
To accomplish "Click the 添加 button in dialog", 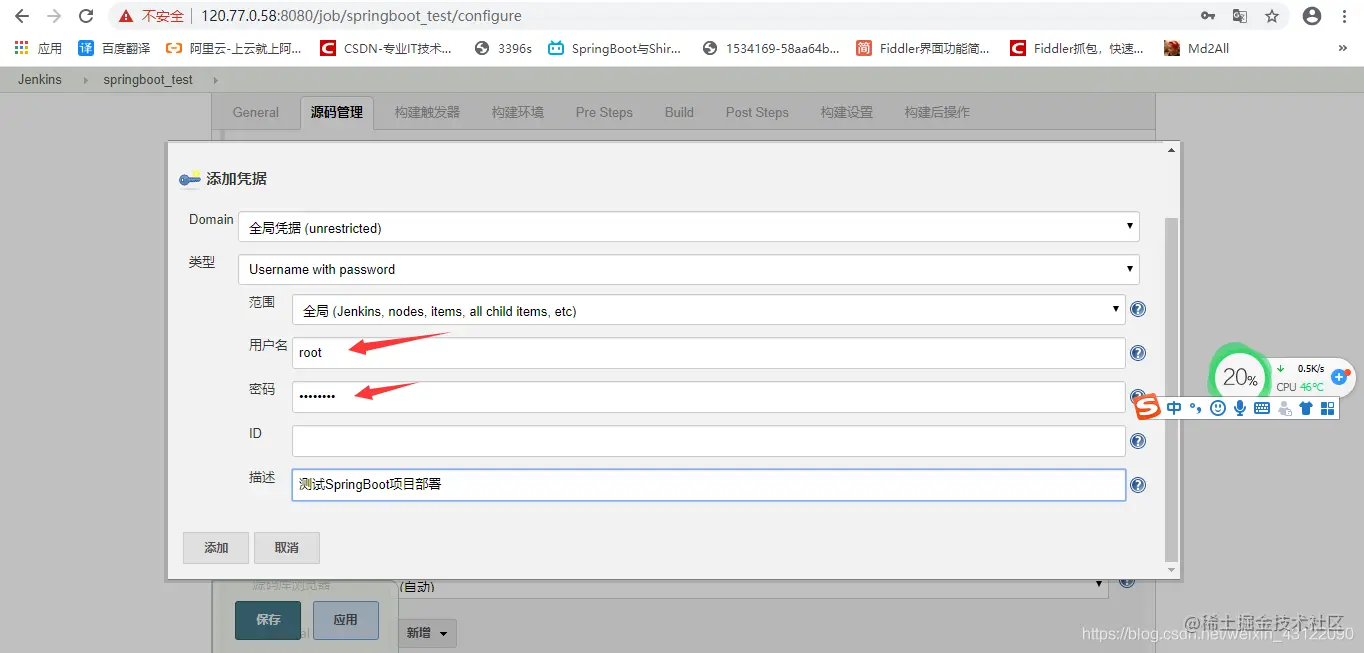I will (216, 548).
